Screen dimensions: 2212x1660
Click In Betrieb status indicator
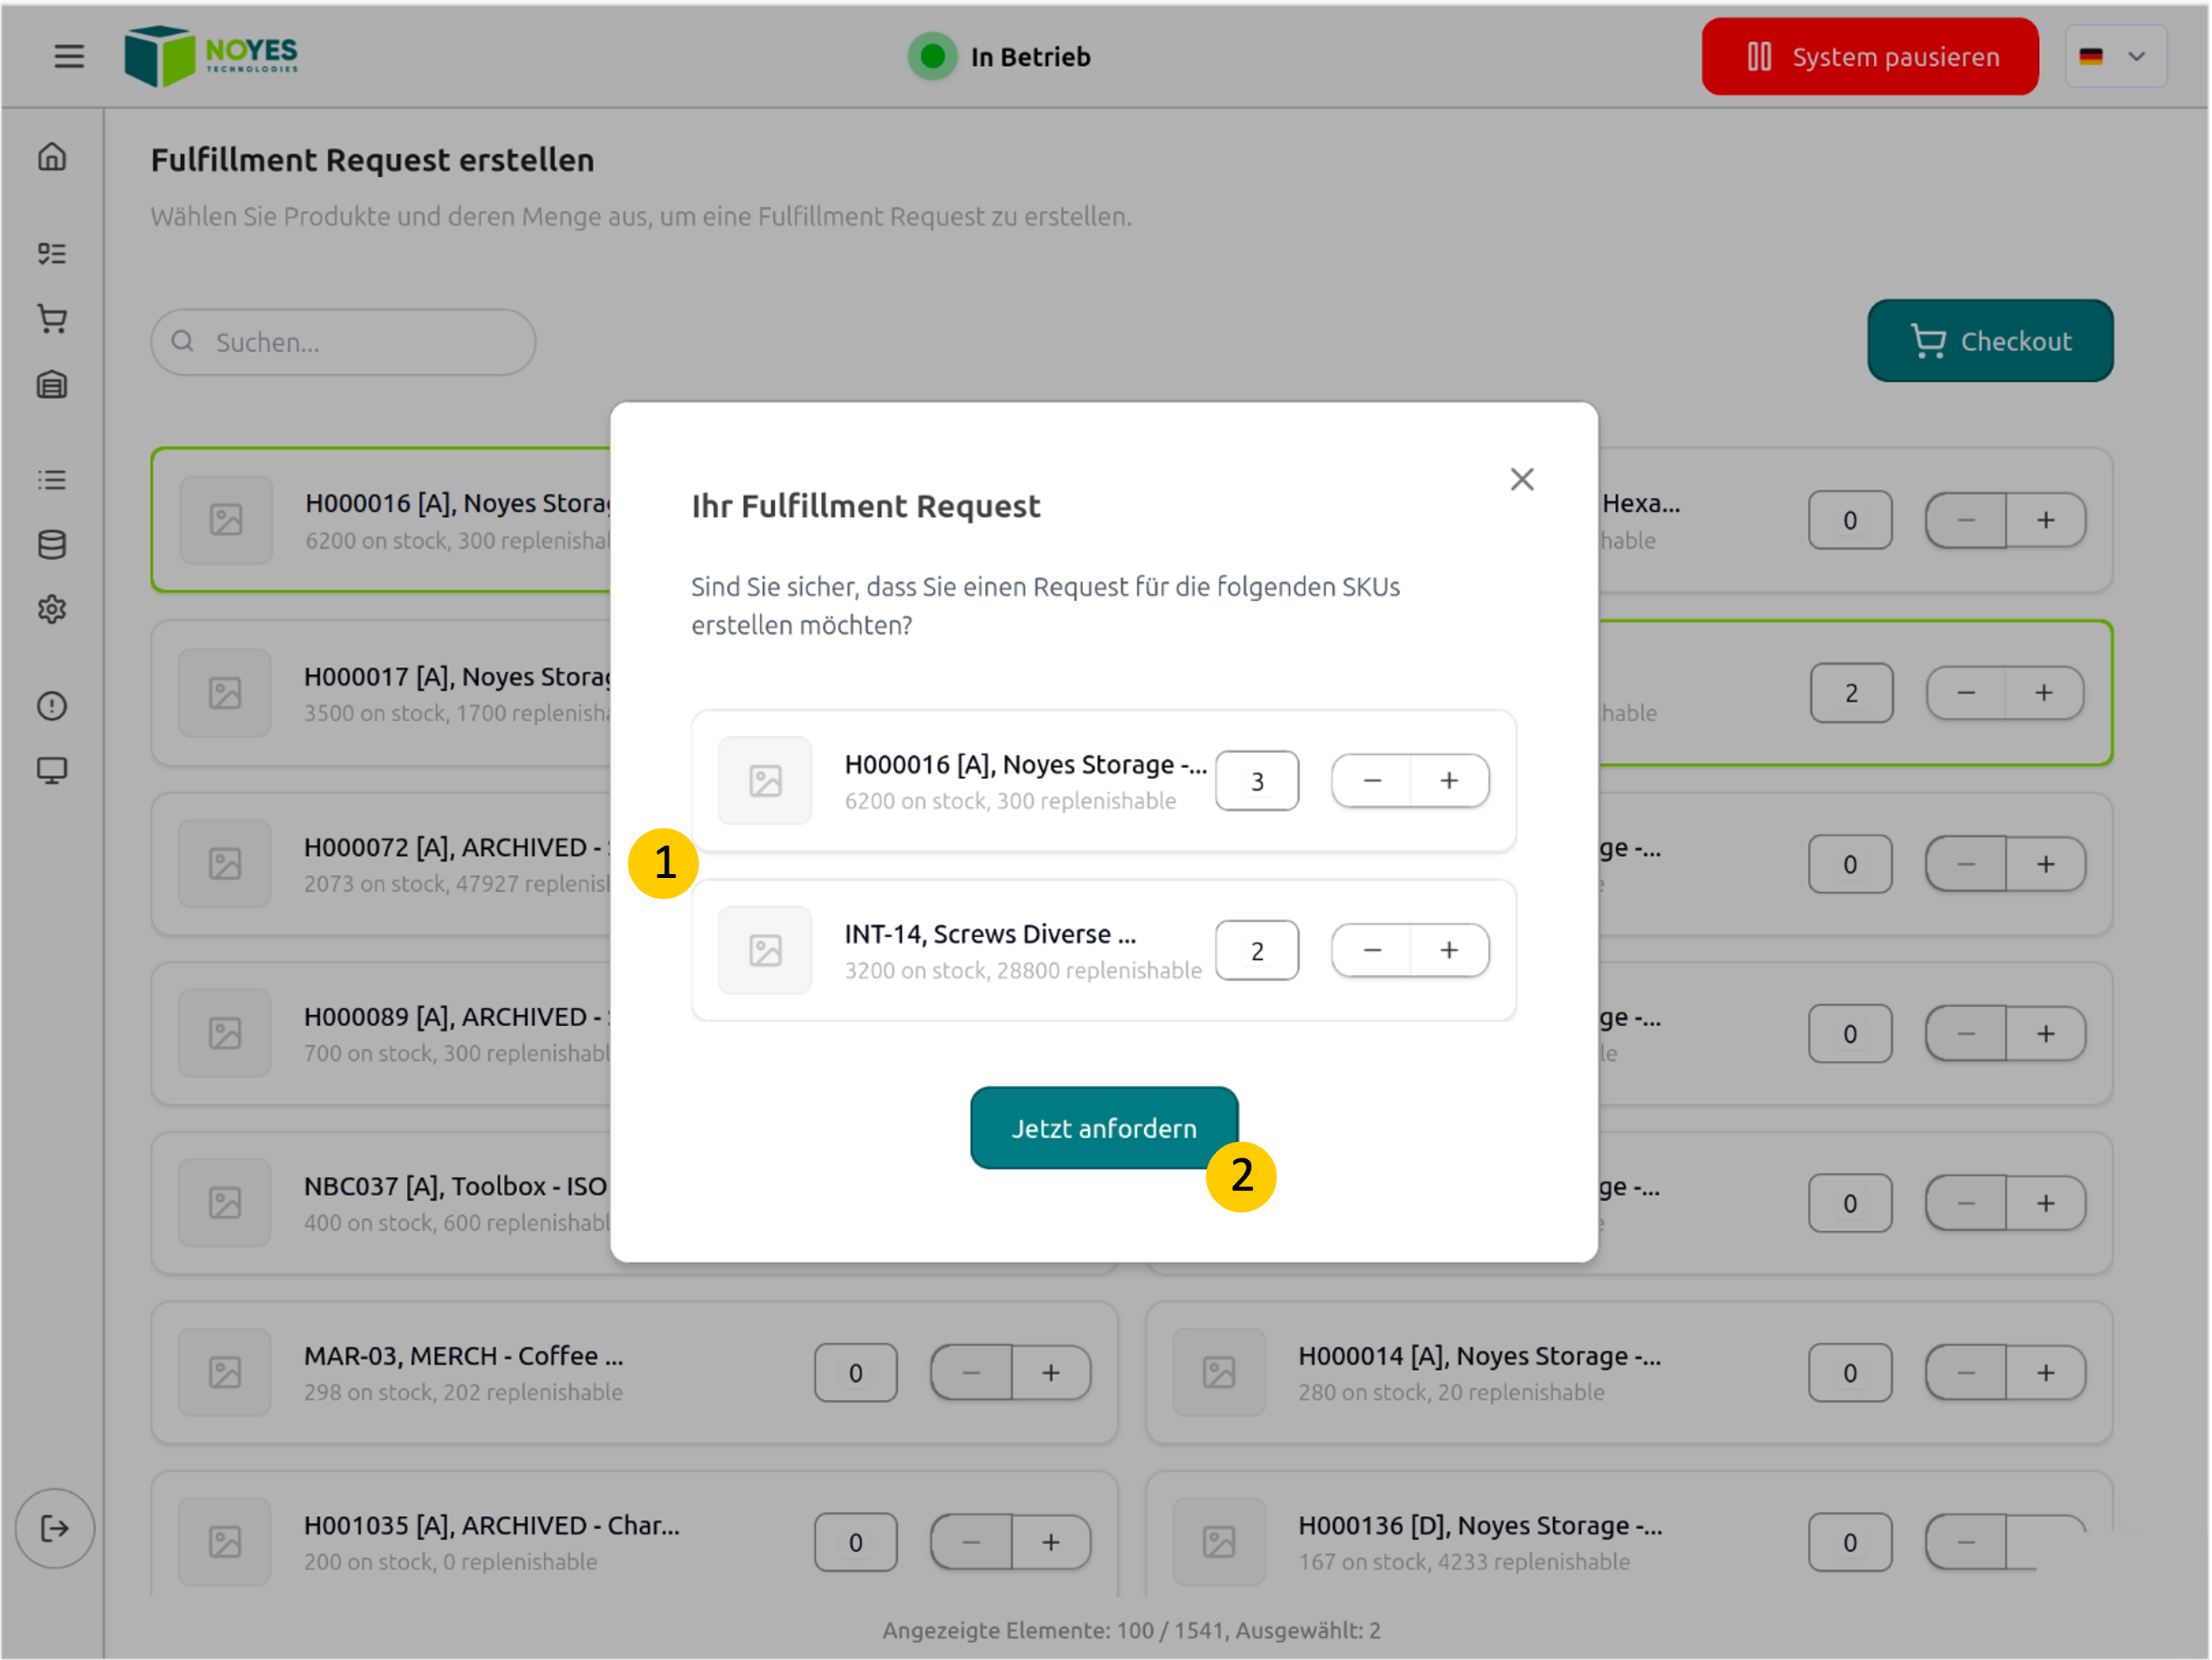(1000, 56)
